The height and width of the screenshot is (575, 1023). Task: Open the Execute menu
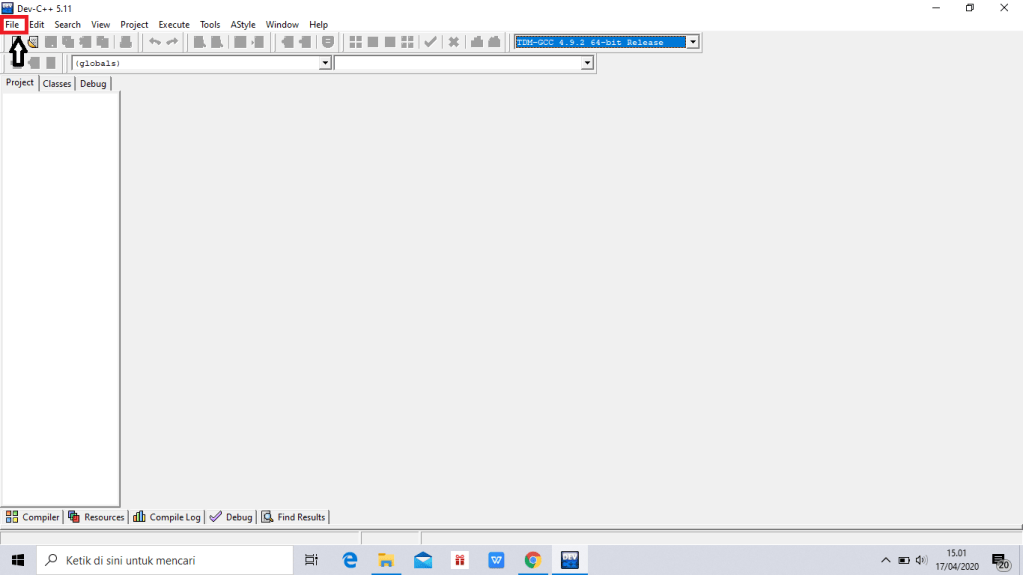click(x=174, y=24)
